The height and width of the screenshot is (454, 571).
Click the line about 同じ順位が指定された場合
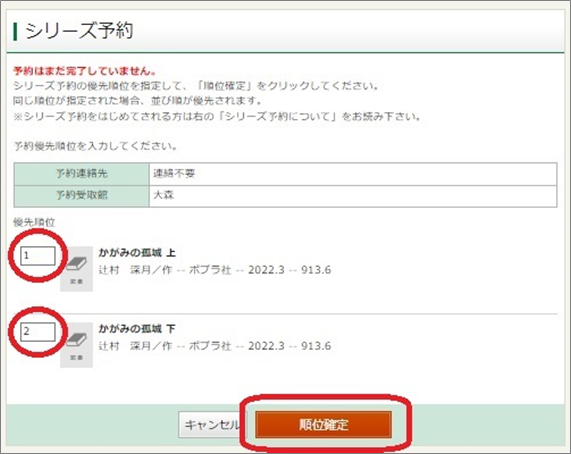tap(138, 100)
